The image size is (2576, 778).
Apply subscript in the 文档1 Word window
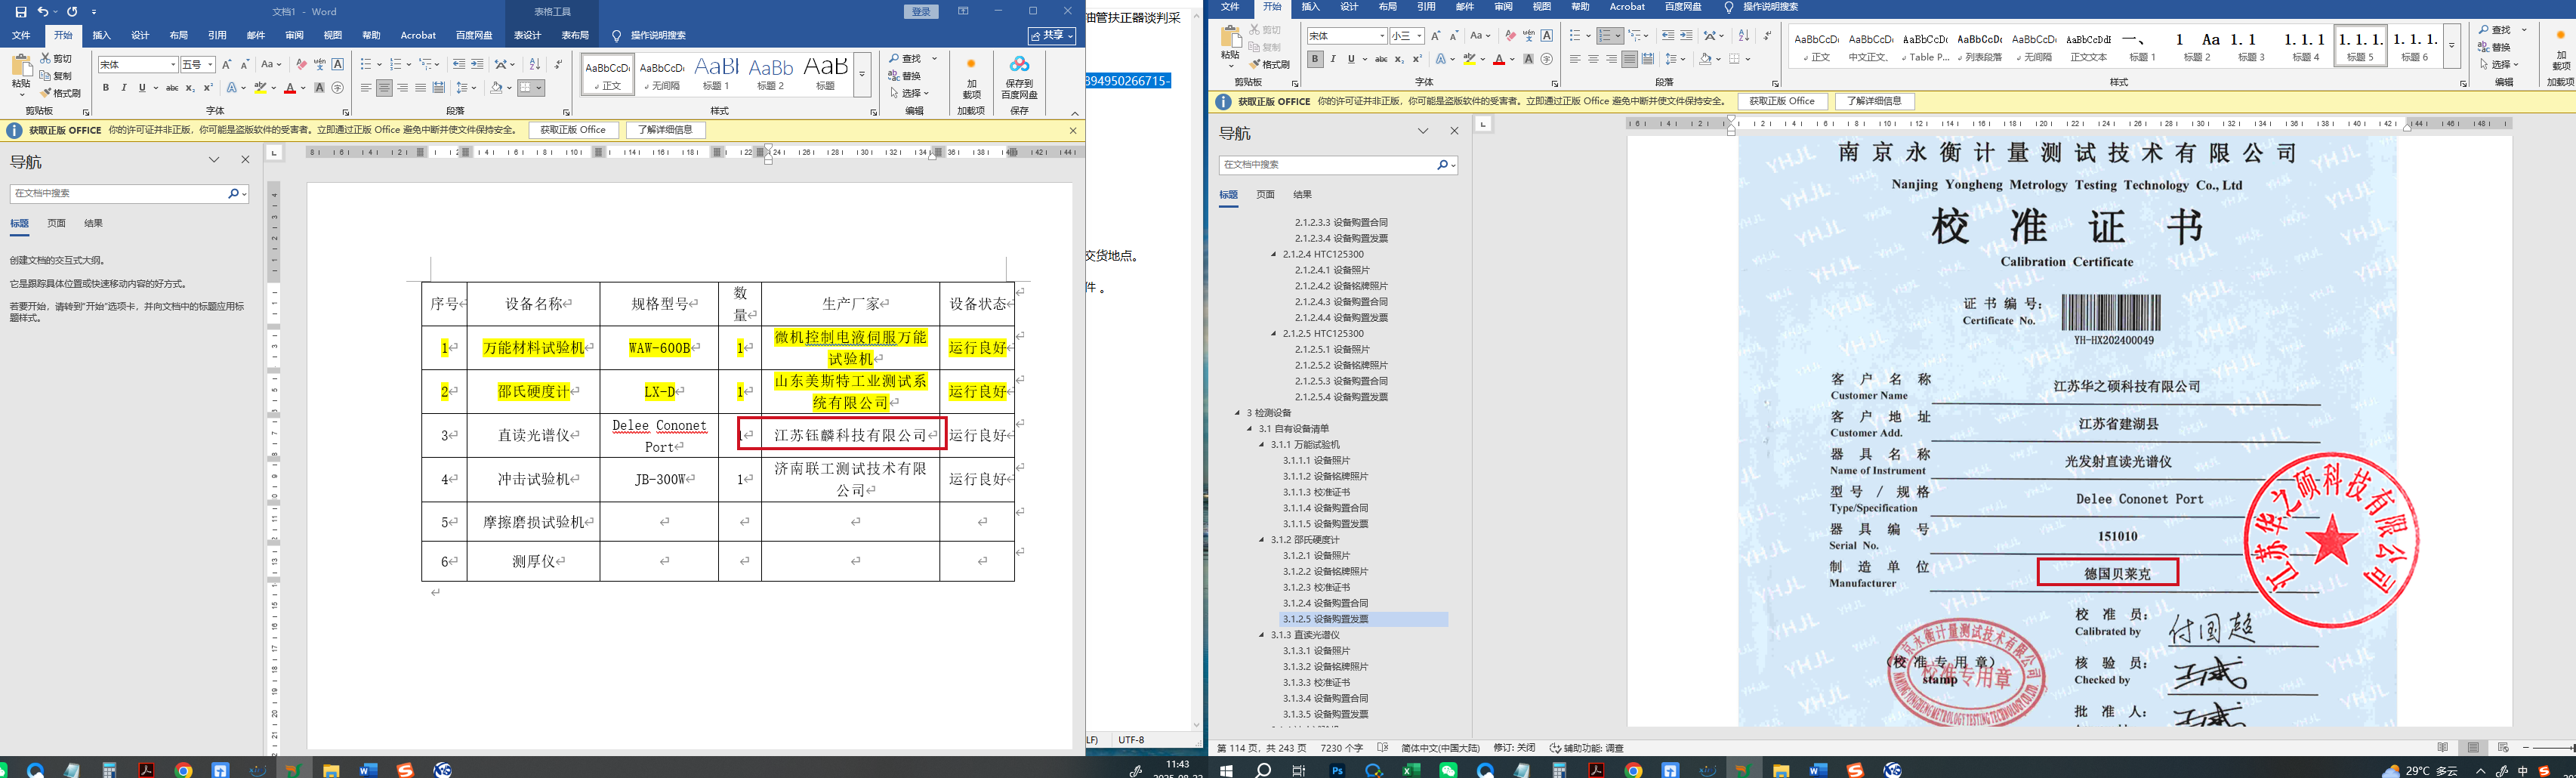(190, 88)
